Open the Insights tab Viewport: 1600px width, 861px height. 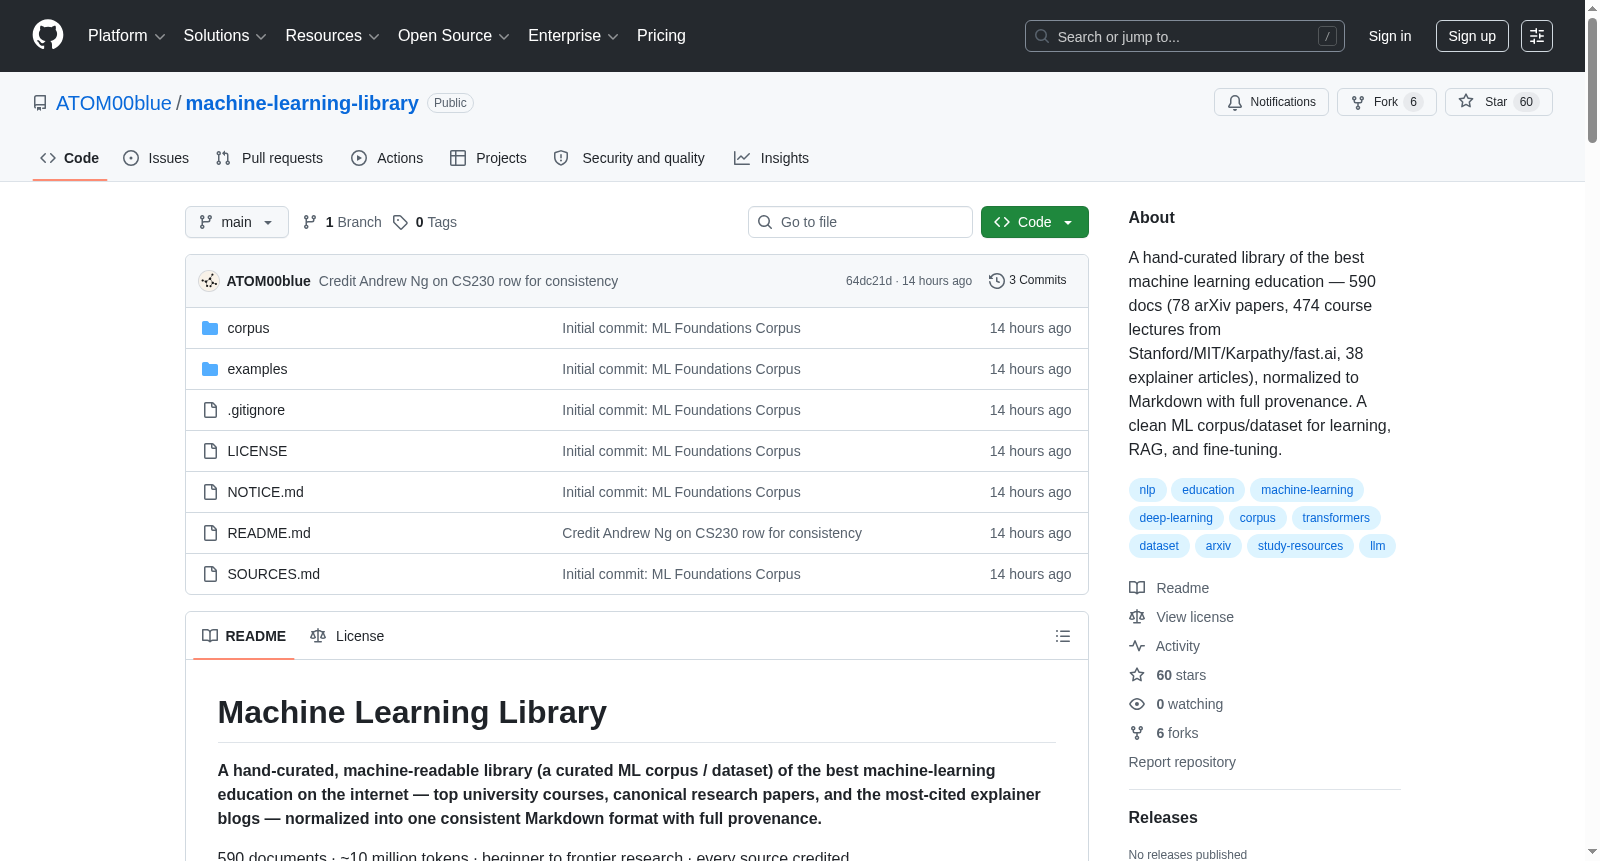tap(771, 158)
